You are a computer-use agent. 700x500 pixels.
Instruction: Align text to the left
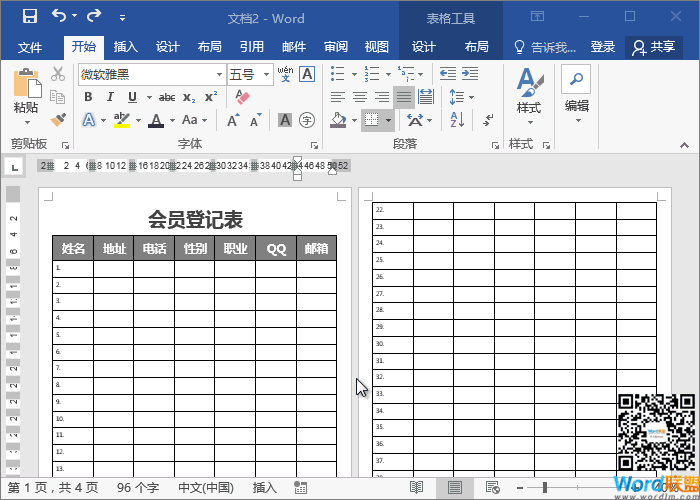tap(338, 97)
